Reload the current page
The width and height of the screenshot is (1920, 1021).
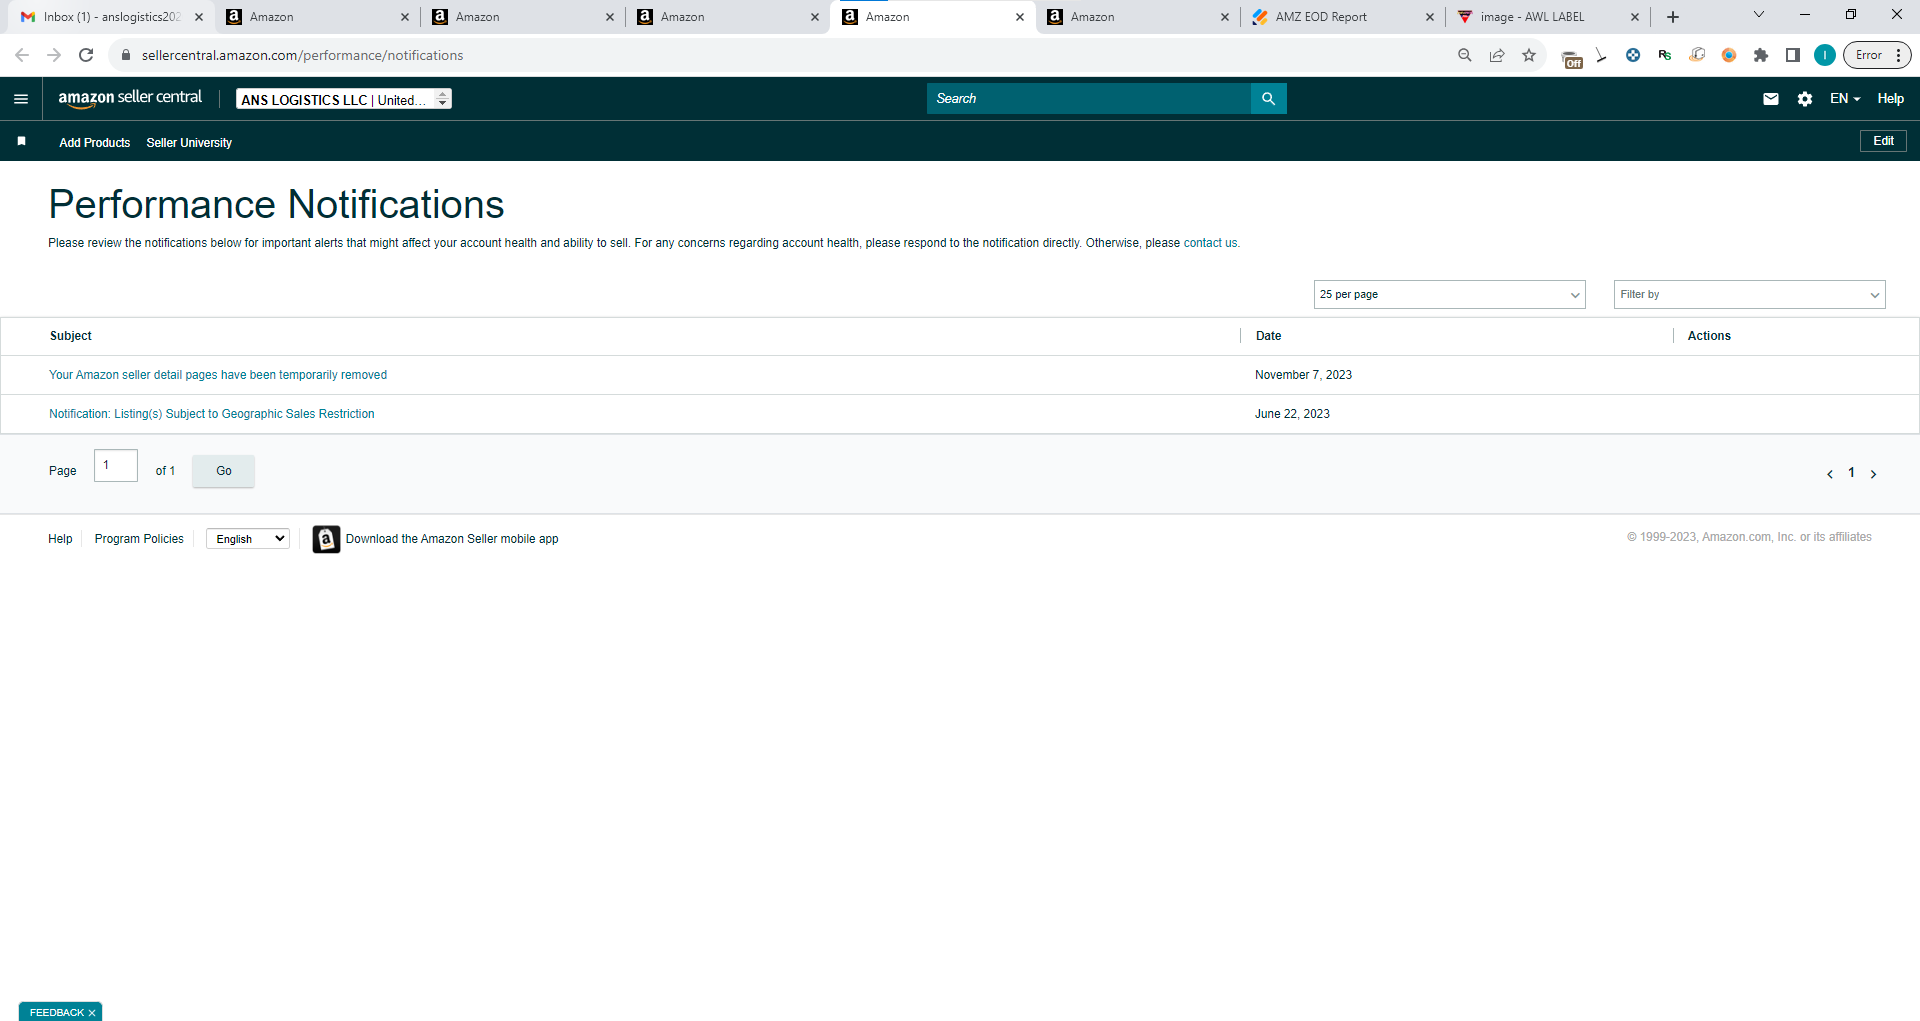pos(86,55)
